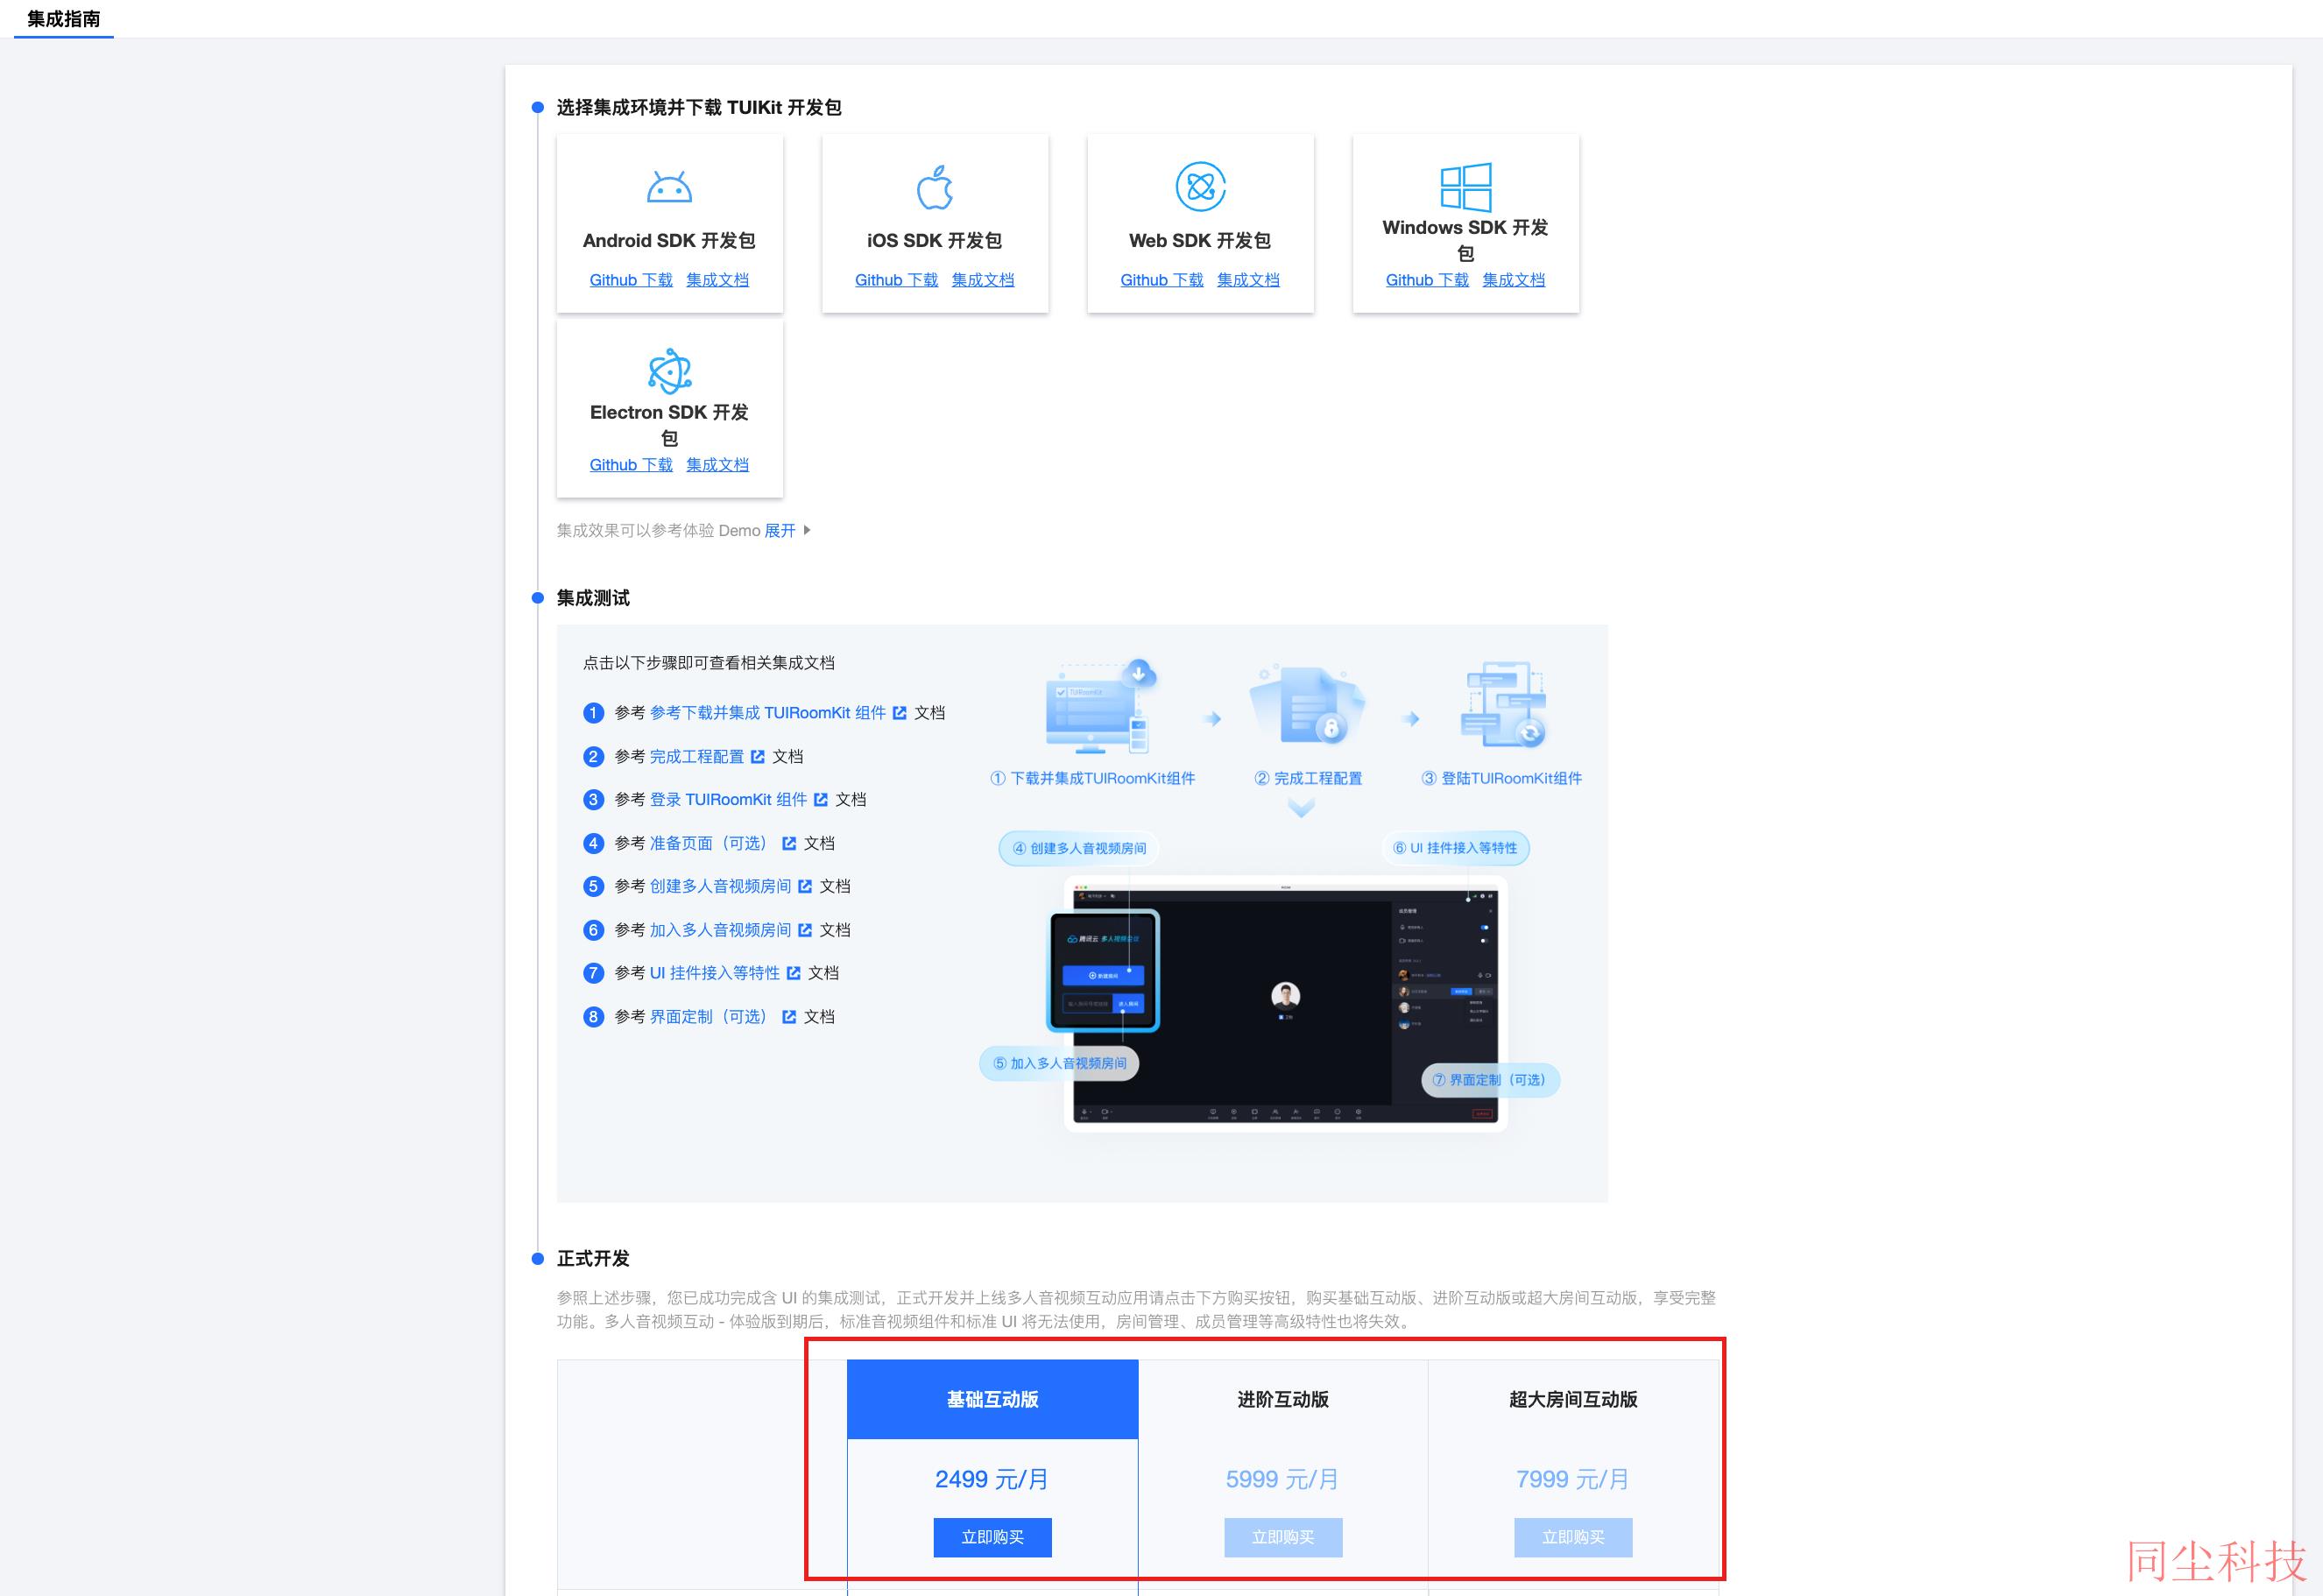Click the Windows SDK logo icon
The height and width of the screenshot is (1596, 2323).
tap(1465, 187)
